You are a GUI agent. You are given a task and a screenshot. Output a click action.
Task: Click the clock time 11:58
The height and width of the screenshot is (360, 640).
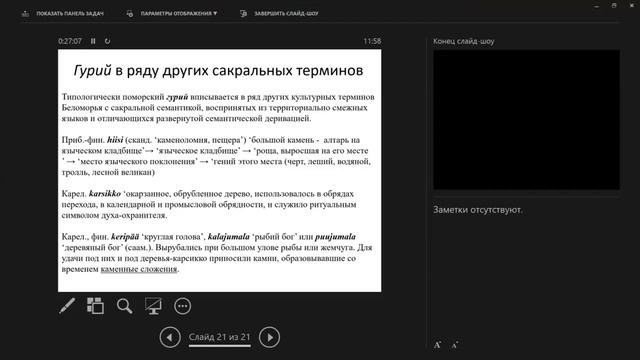pos(372,41)
